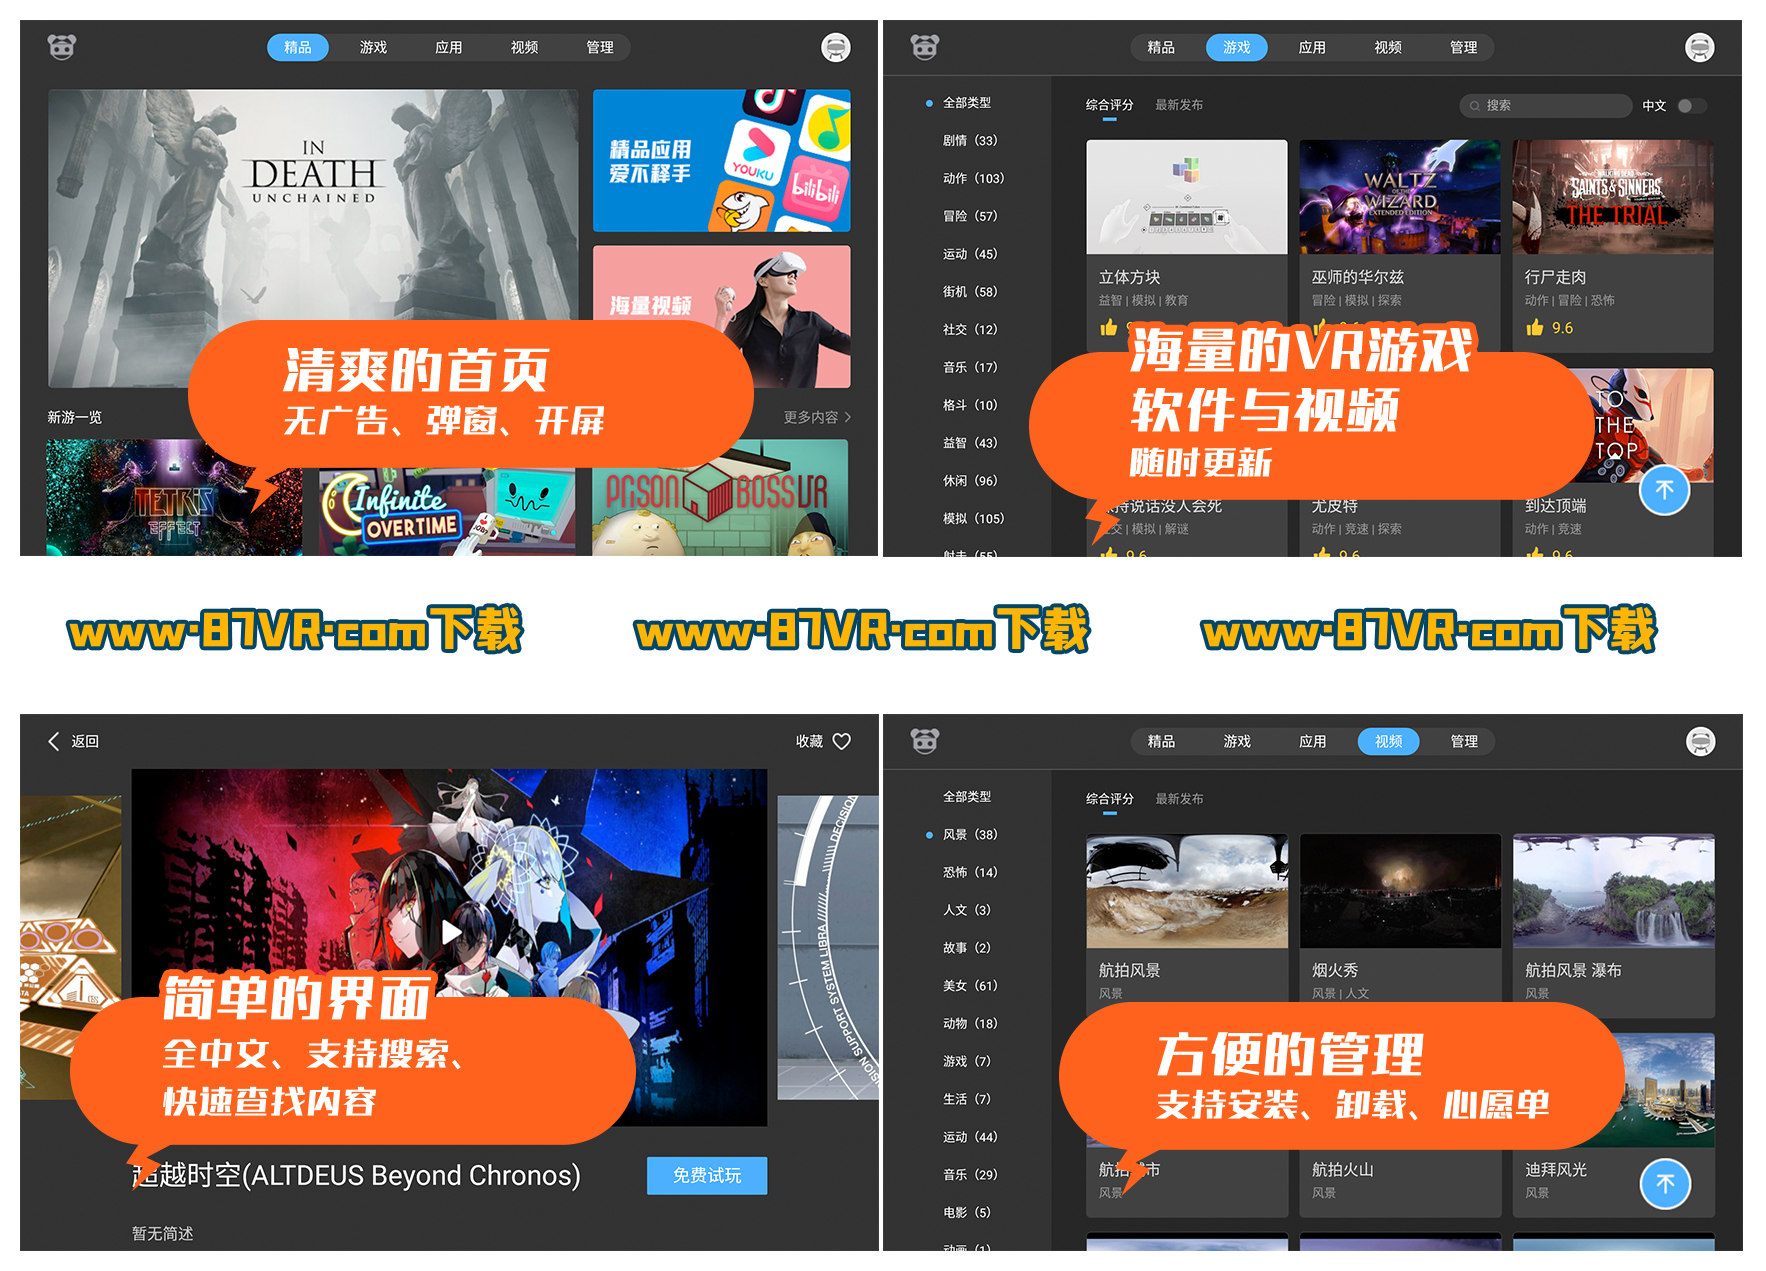Go back with the 返回 chevron on the detail screen
The width and height of the screenshot is (1766, 1271).
tap(54, 741)
